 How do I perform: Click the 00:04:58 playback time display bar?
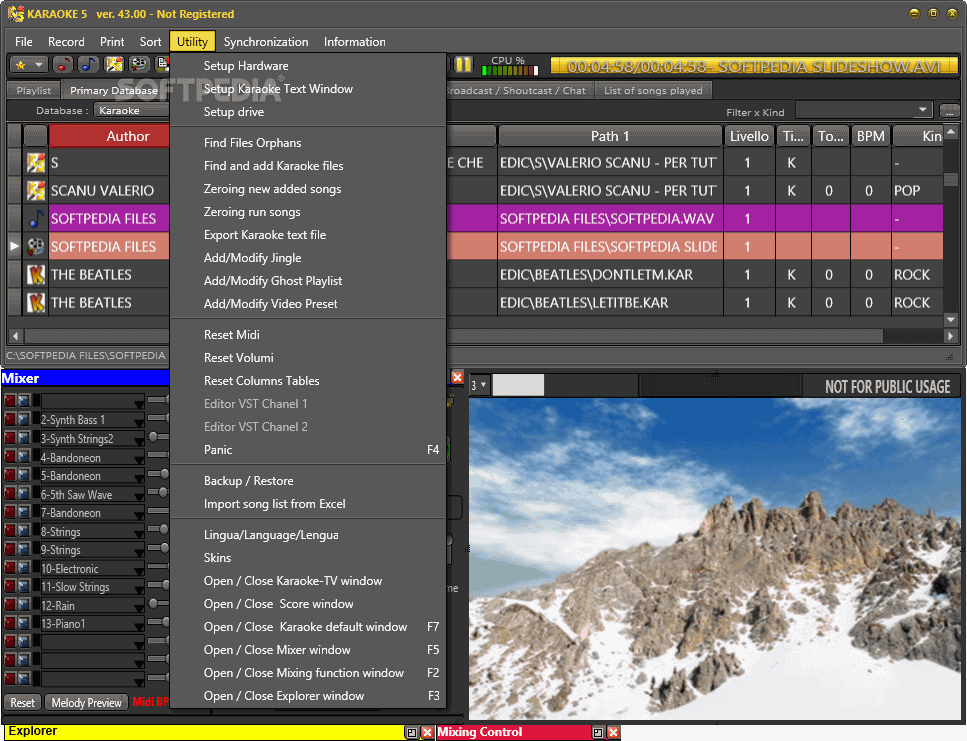[754, 66]
